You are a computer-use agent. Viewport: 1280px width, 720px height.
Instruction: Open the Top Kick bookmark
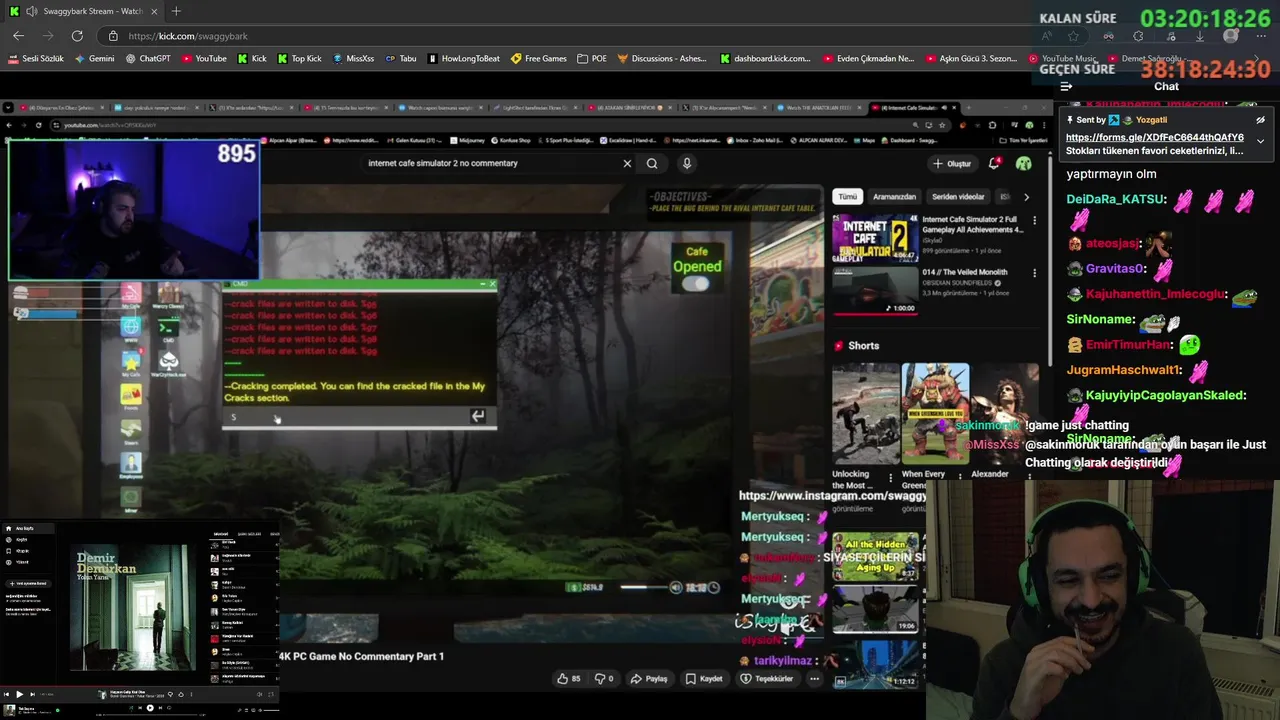tap(299, 59)
